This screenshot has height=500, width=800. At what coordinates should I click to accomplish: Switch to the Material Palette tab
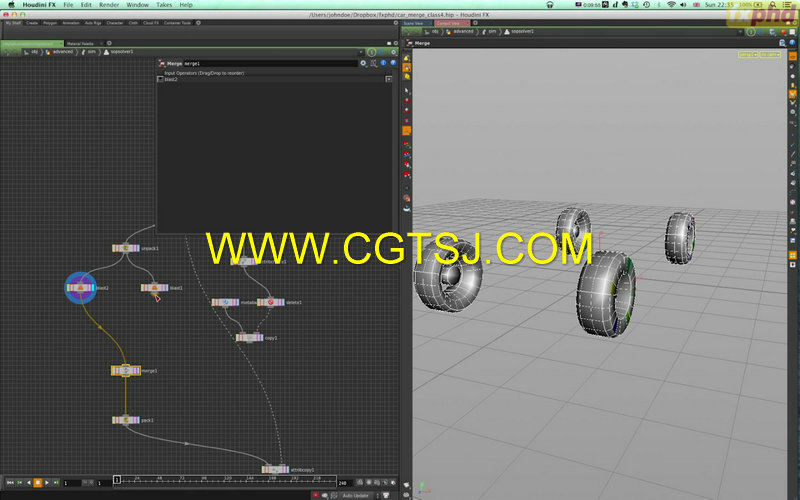pos(81,43)
